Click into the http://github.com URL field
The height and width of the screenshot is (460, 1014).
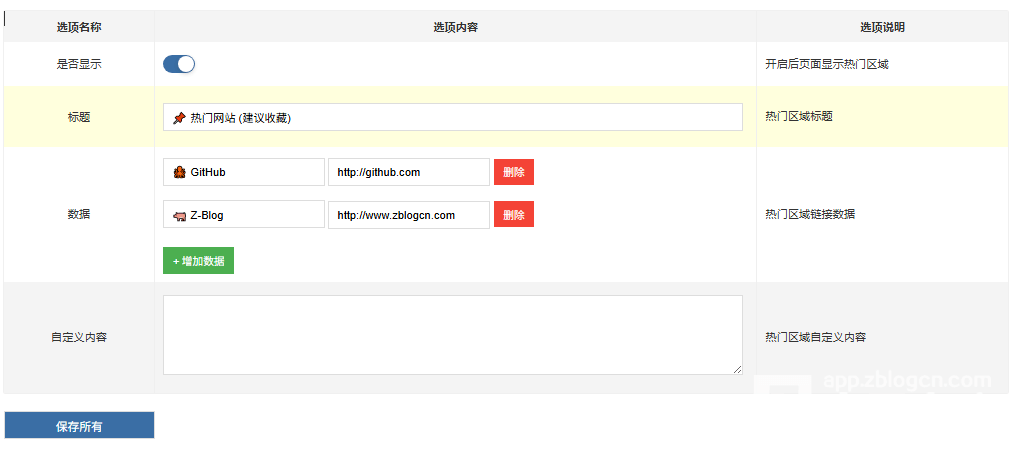[408, 172]
